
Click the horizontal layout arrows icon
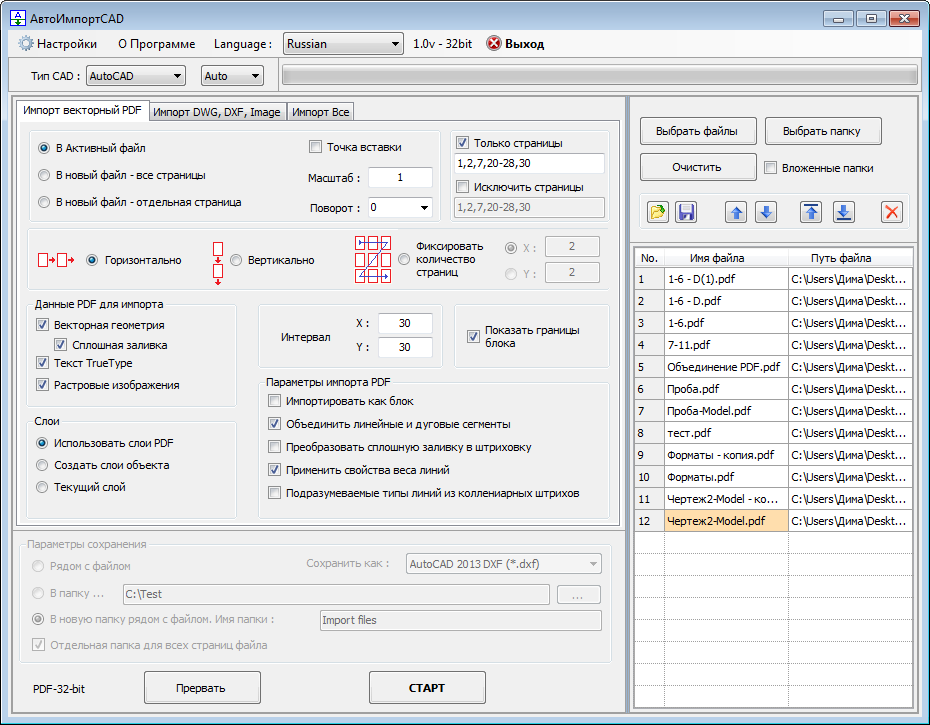tap(56, 260)
